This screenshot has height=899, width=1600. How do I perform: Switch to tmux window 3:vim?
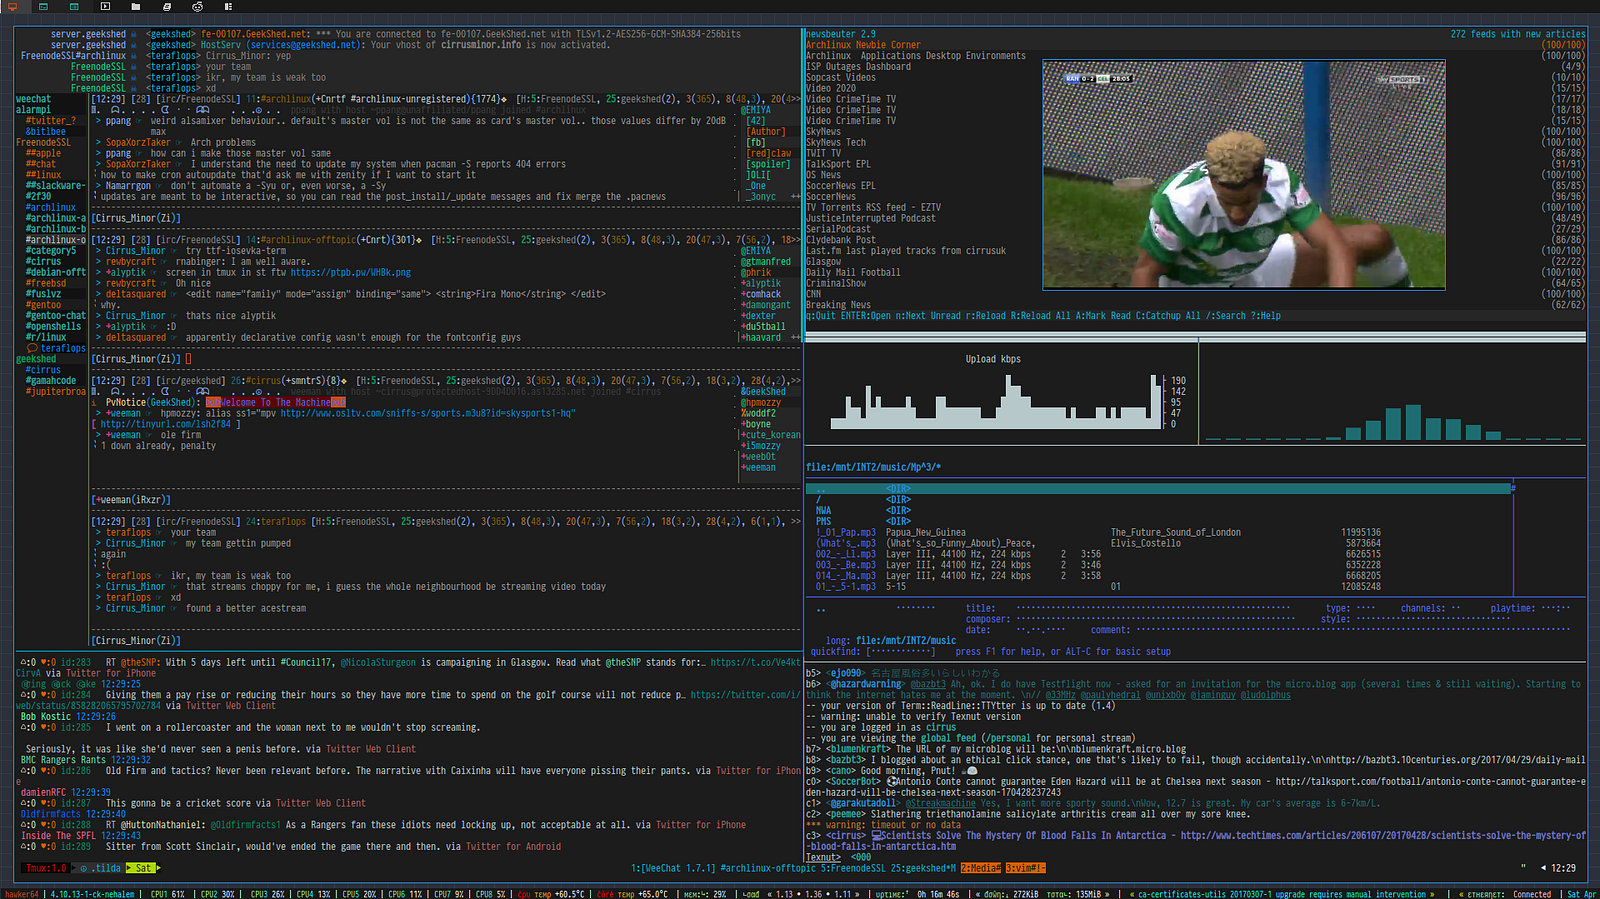[x=1025, y=868]
